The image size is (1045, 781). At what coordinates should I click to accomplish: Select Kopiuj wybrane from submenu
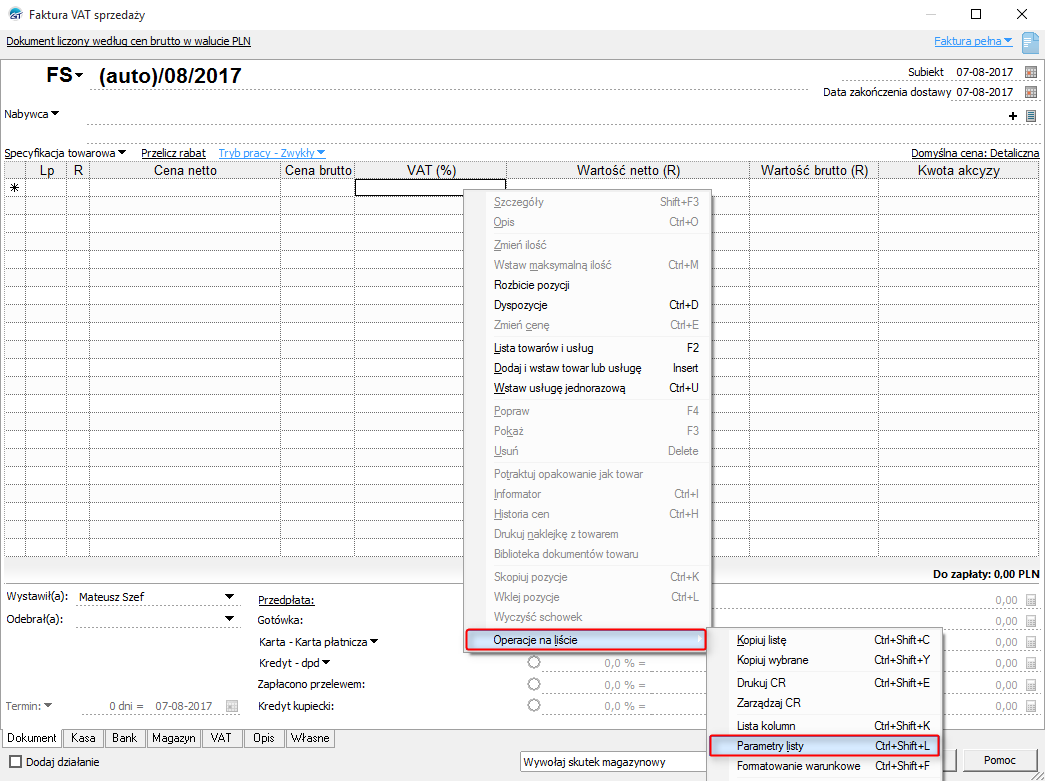pos(824,660)
